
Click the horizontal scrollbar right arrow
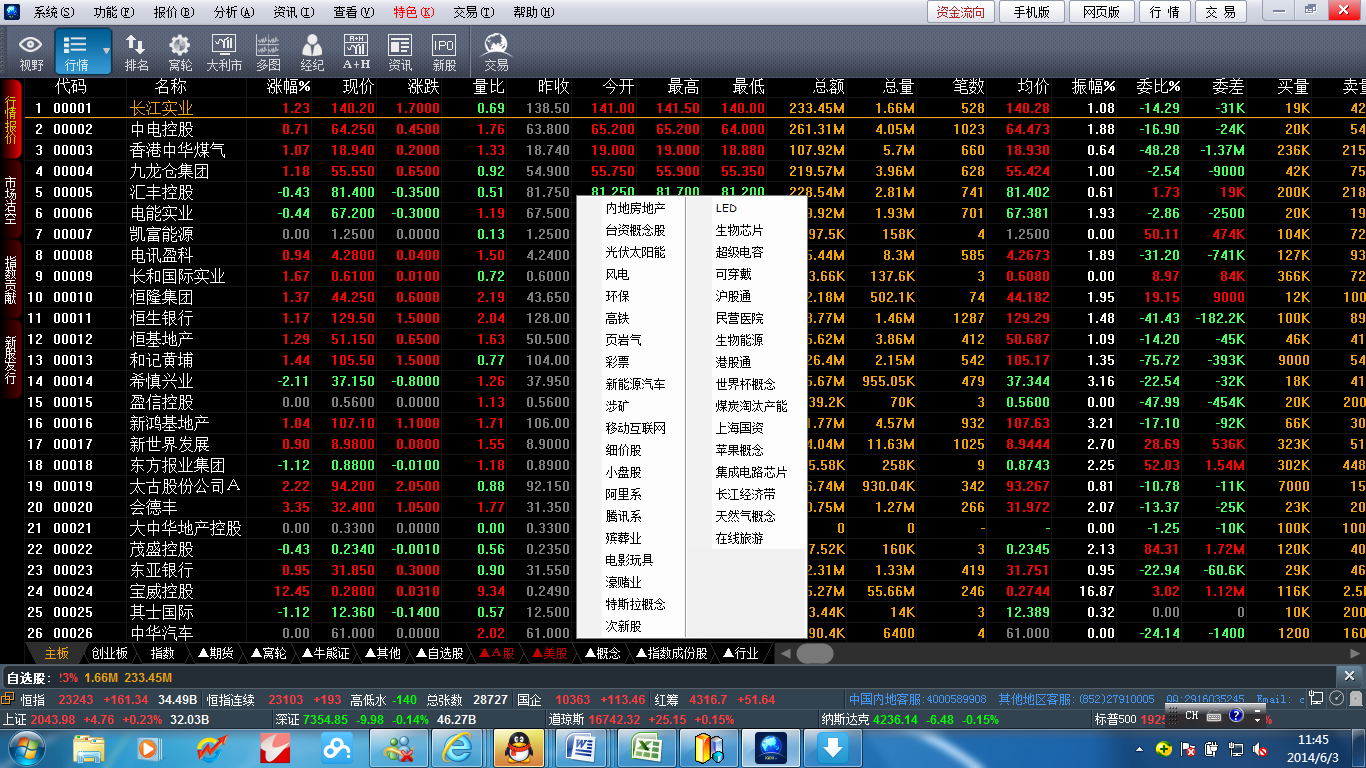pos(1357,653)
